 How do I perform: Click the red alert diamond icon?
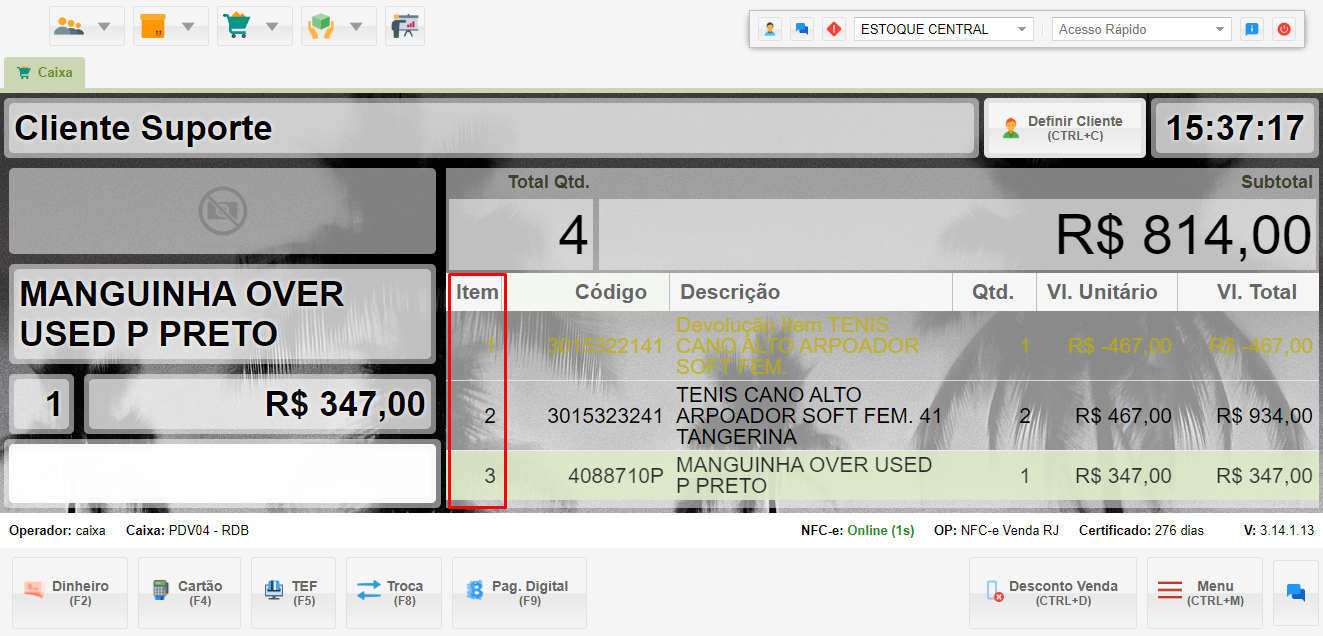833,29
